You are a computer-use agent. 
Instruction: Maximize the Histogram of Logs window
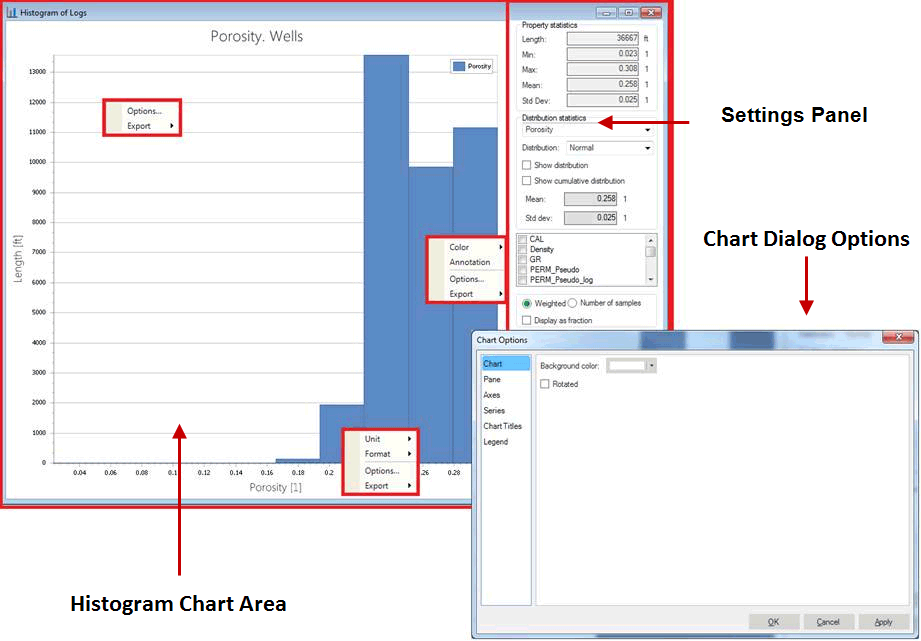click(x=628, y=12)
